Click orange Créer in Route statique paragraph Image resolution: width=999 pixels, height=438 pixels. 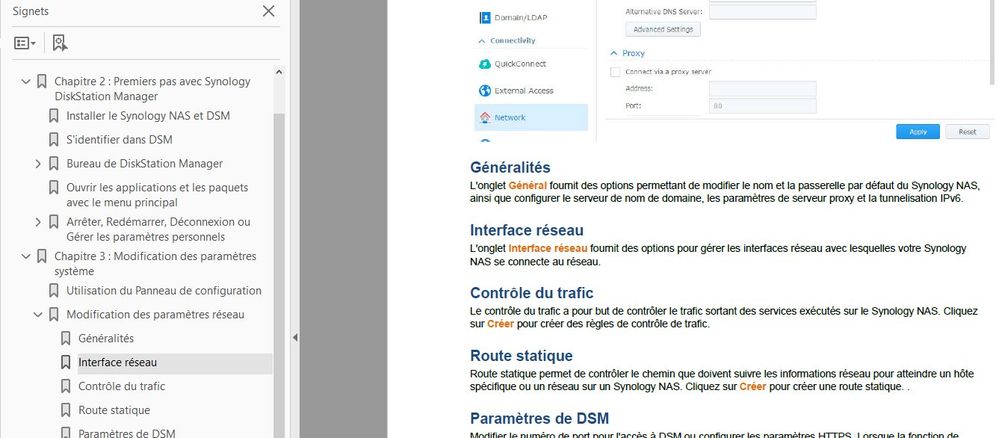pos(752,386)
